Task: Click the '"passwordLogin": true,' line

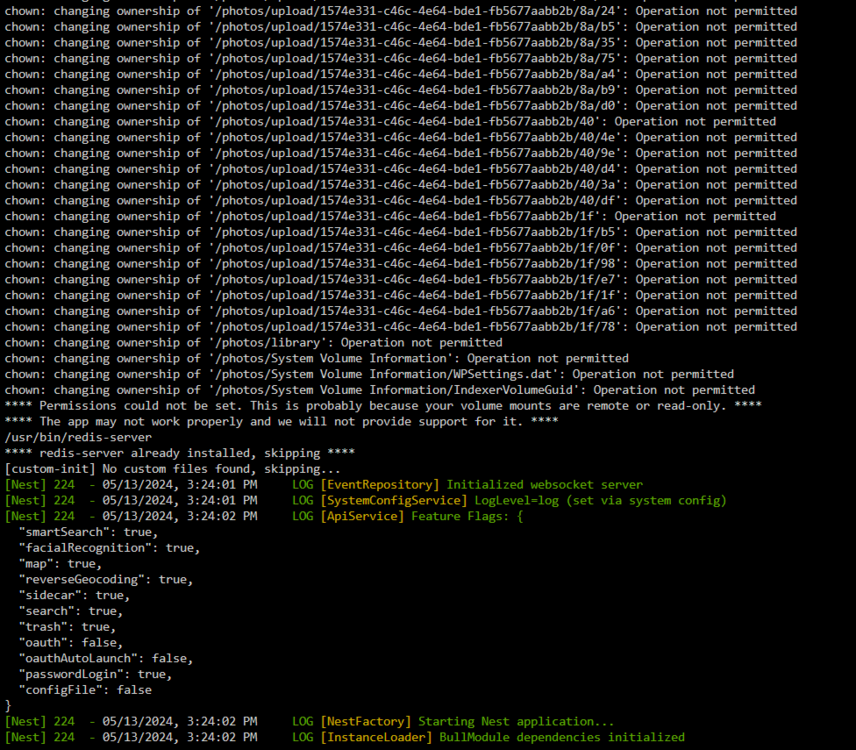Action: click(96, 675)
